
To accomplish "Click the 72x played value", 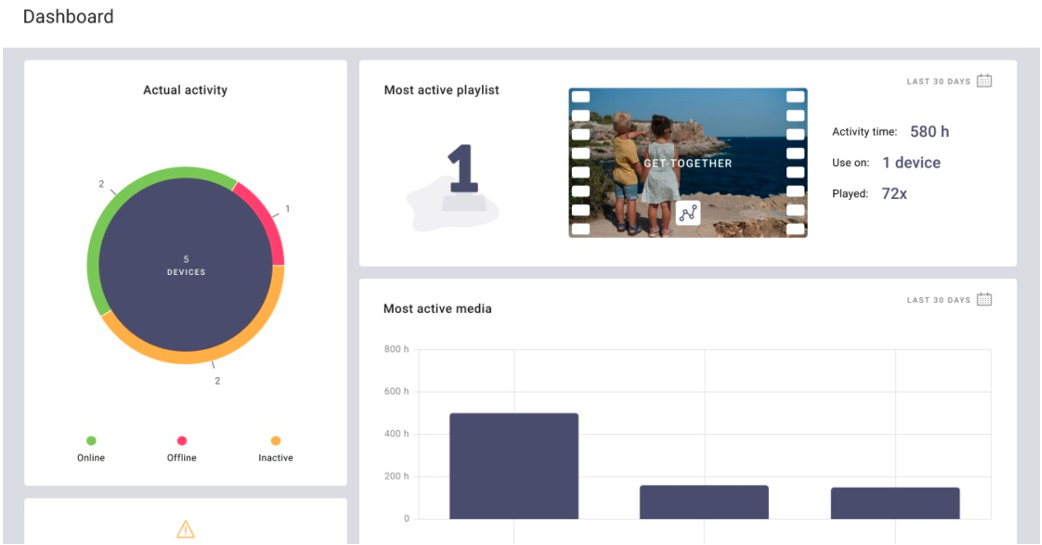I will pyautogui.click(x=894, y=193).
